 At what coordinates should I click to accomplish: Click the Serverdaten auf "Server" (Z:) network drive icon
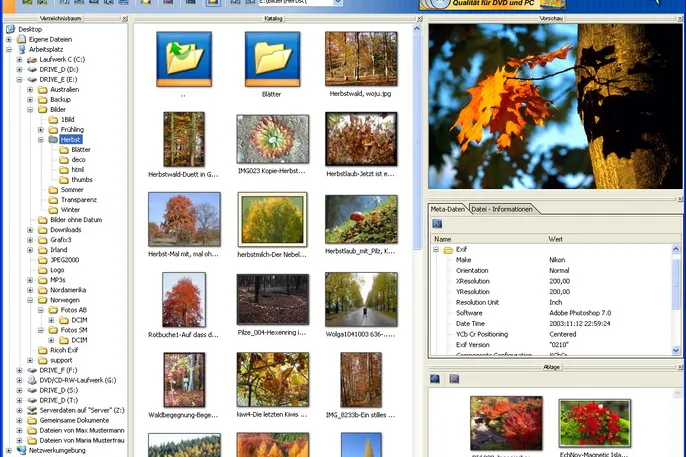tap(32, 410)
